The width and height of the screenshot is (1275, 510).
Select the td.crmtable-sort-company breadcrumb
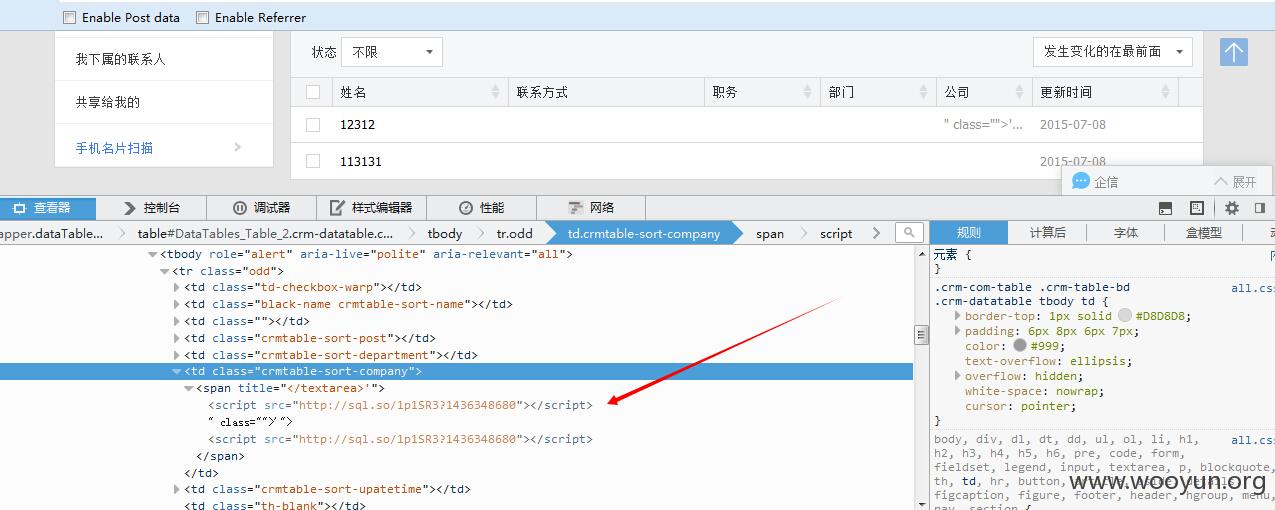pyautogui.click(x=644, y=233)
